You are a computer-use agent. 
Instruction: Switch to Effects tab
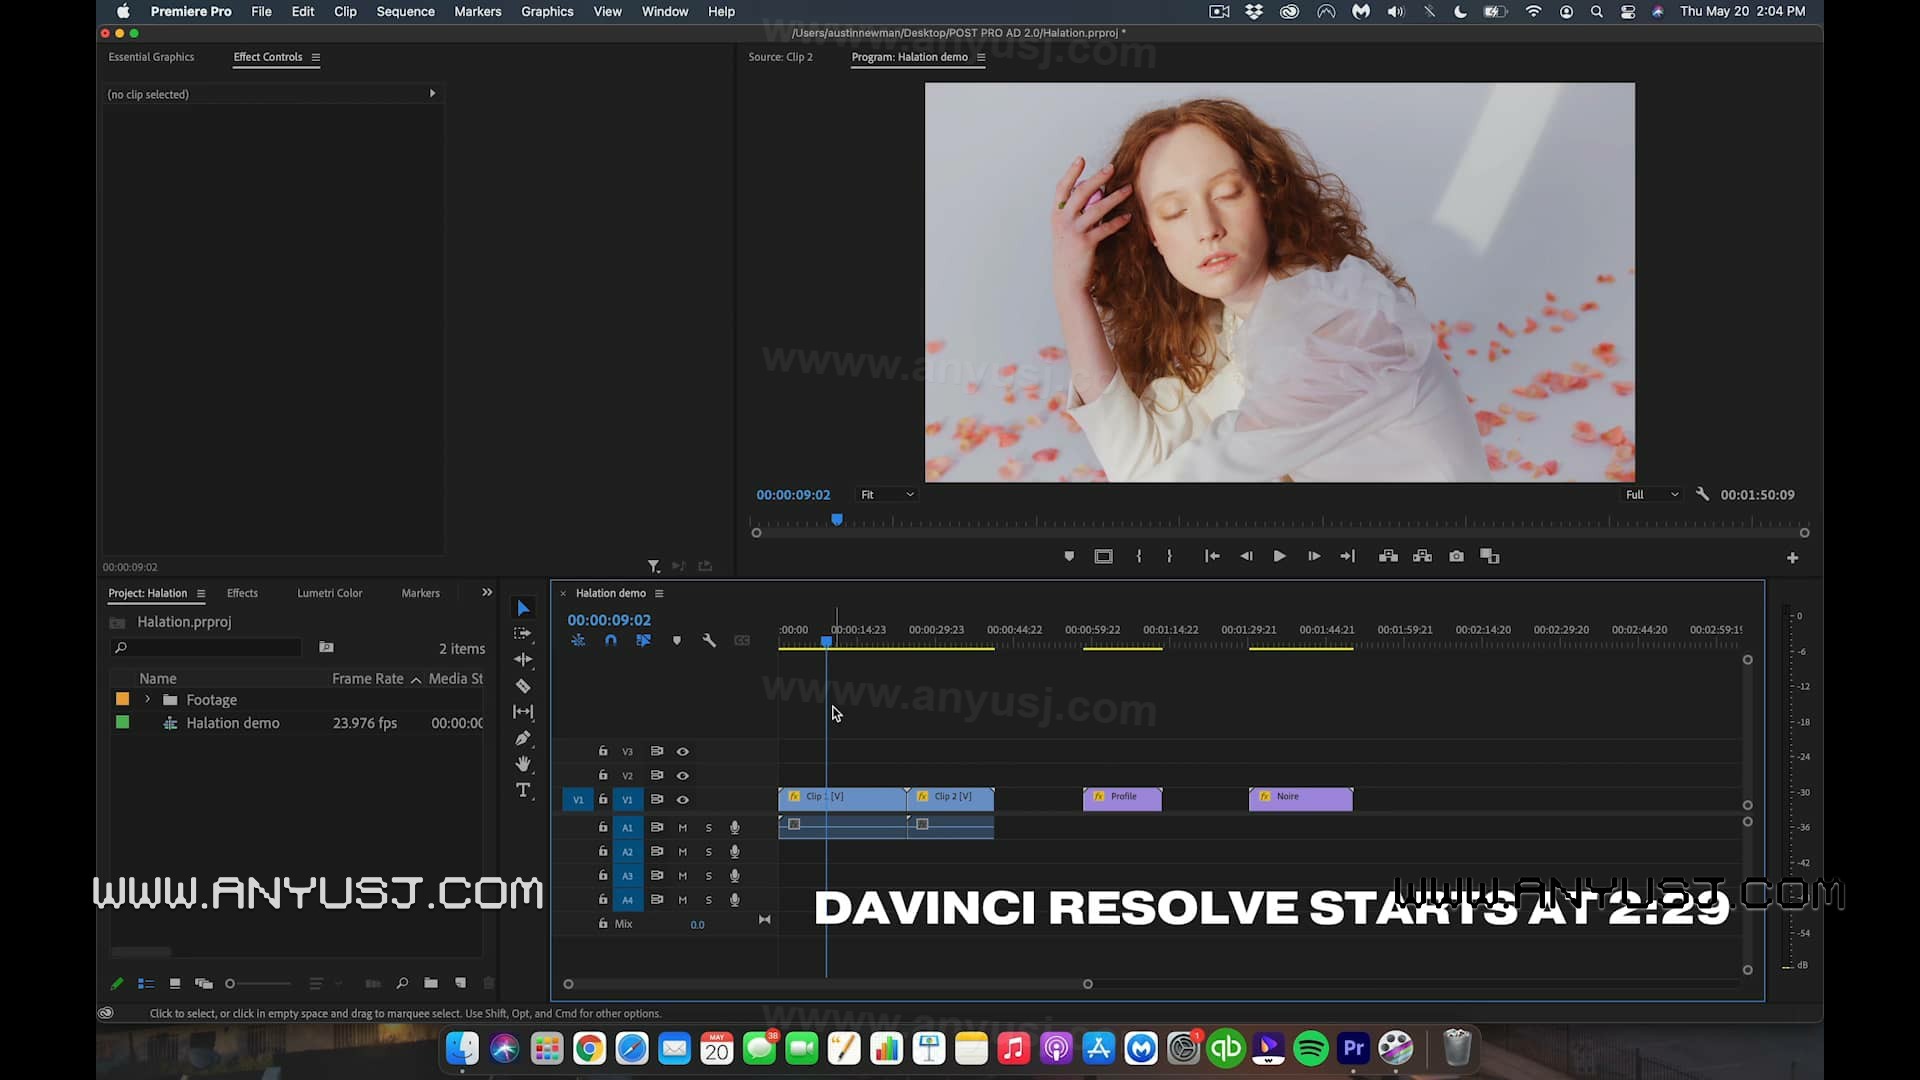(x=242, y=593)
